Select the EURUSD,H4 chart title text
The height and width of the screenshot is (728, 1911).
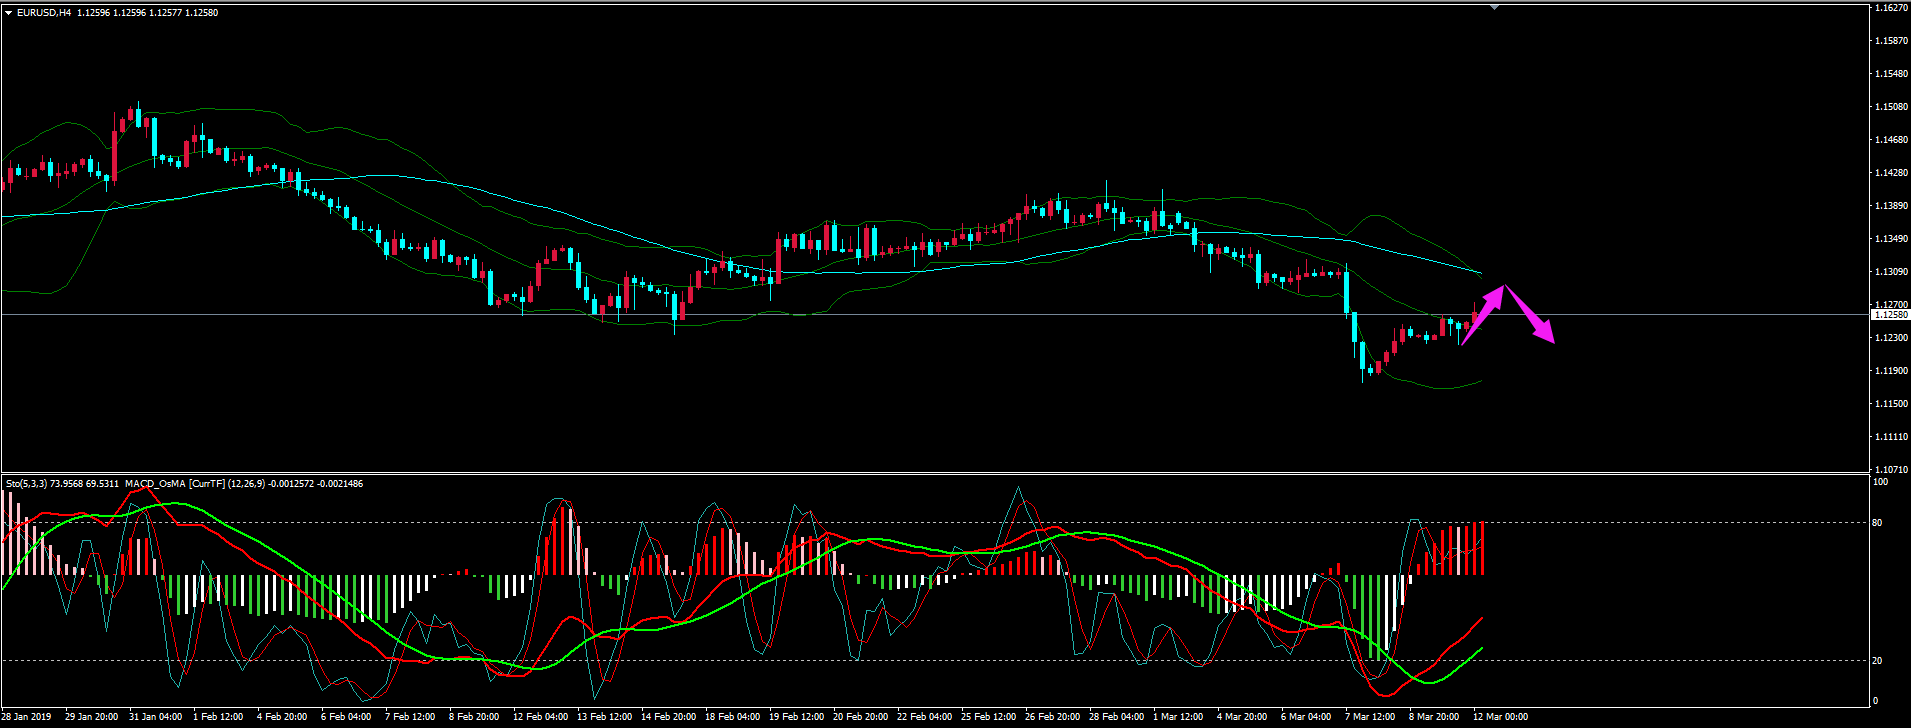point(44,13)
